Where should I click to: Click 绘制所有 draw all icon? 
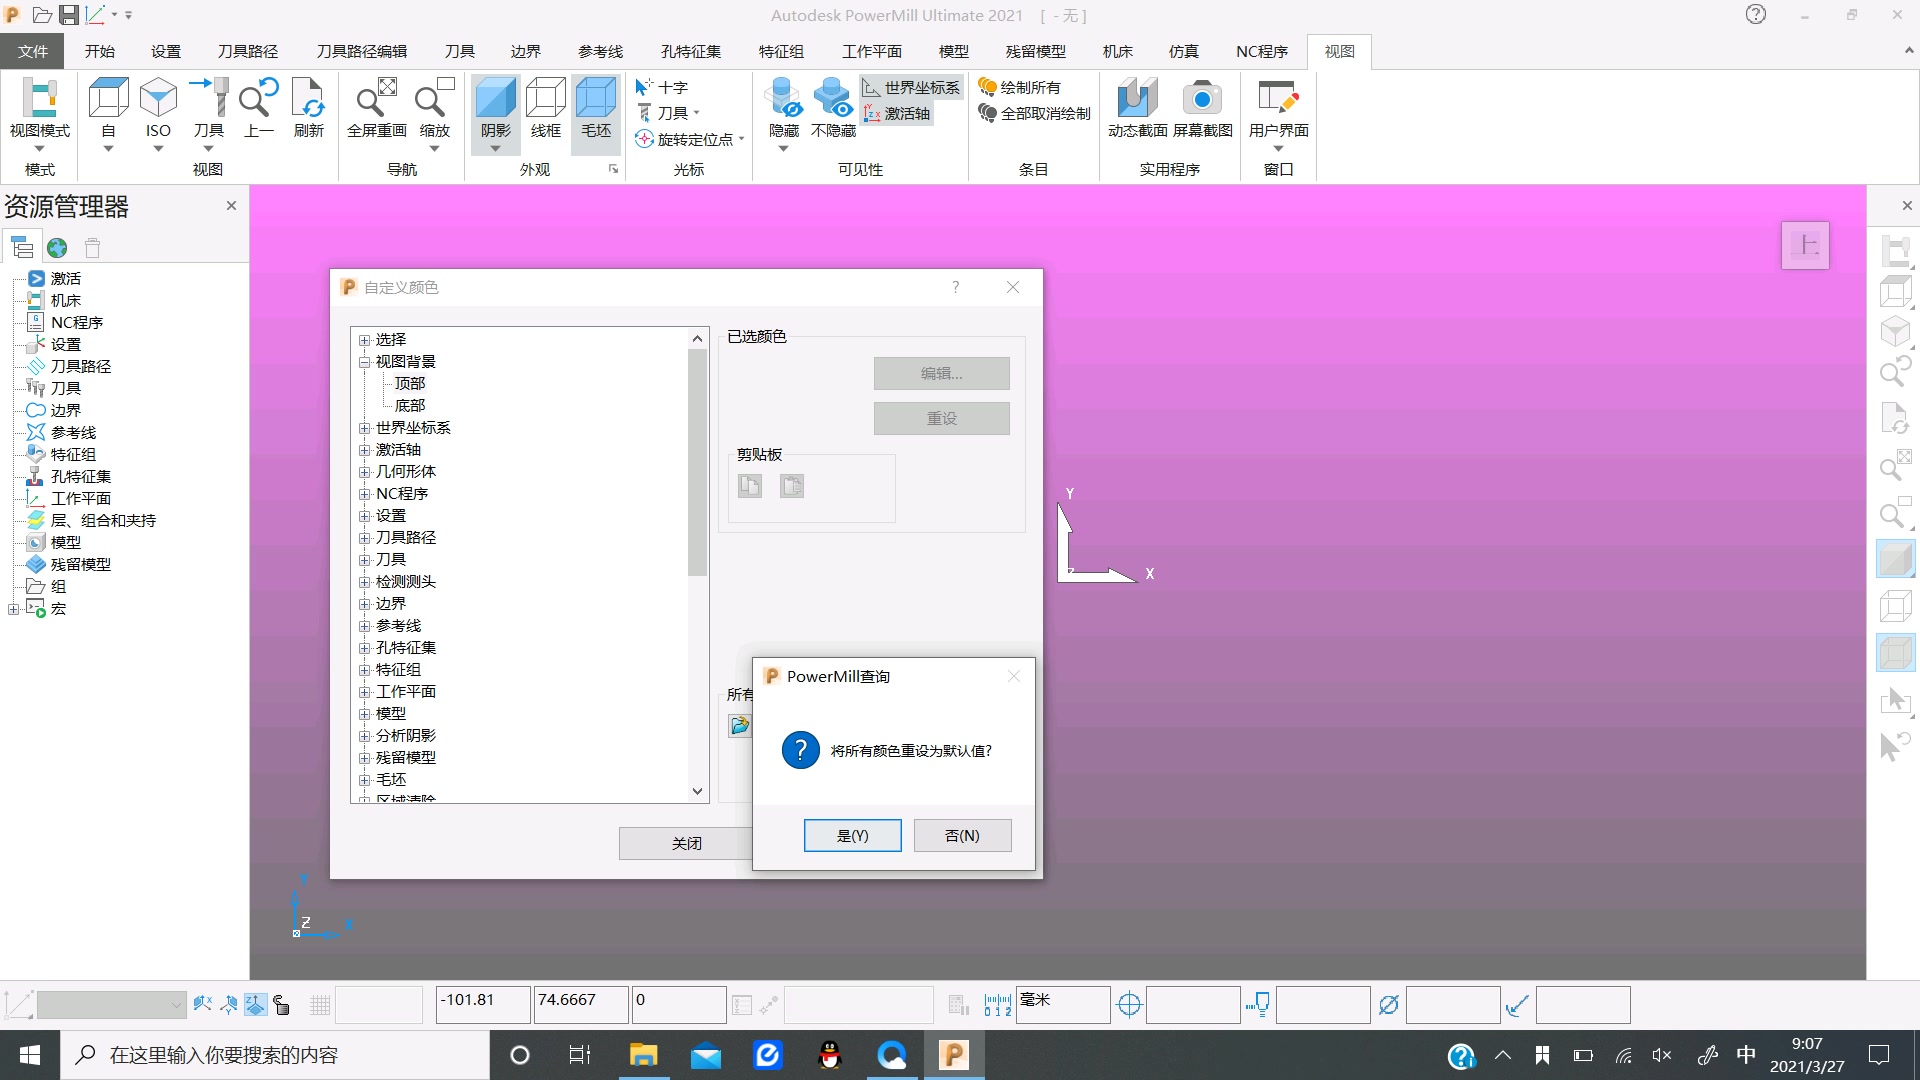coord(1019,87)
